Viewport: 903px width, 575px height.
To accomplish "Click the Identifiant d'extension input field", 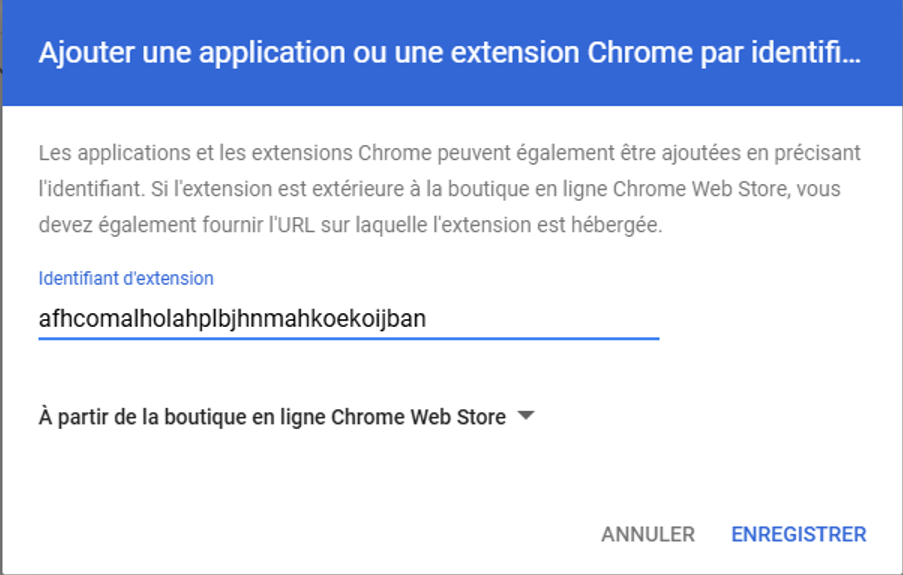I will (348, 319).
